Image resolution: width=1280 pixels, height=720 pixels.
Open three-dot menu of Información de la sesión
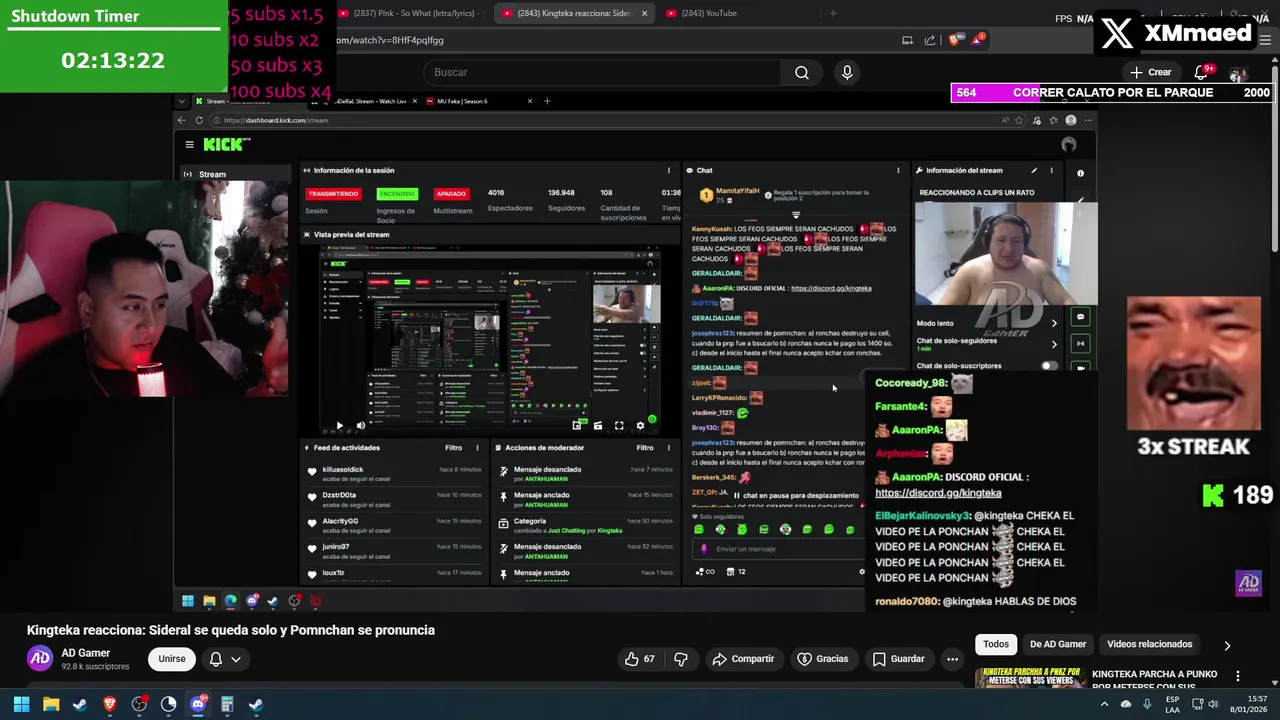point(668,170)
